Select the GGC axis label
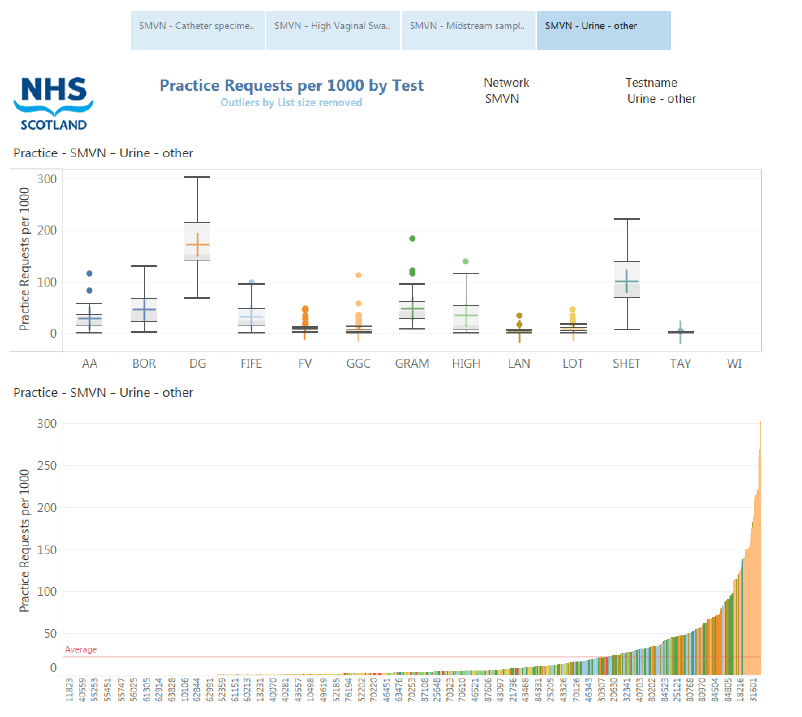 coord(358,364)
